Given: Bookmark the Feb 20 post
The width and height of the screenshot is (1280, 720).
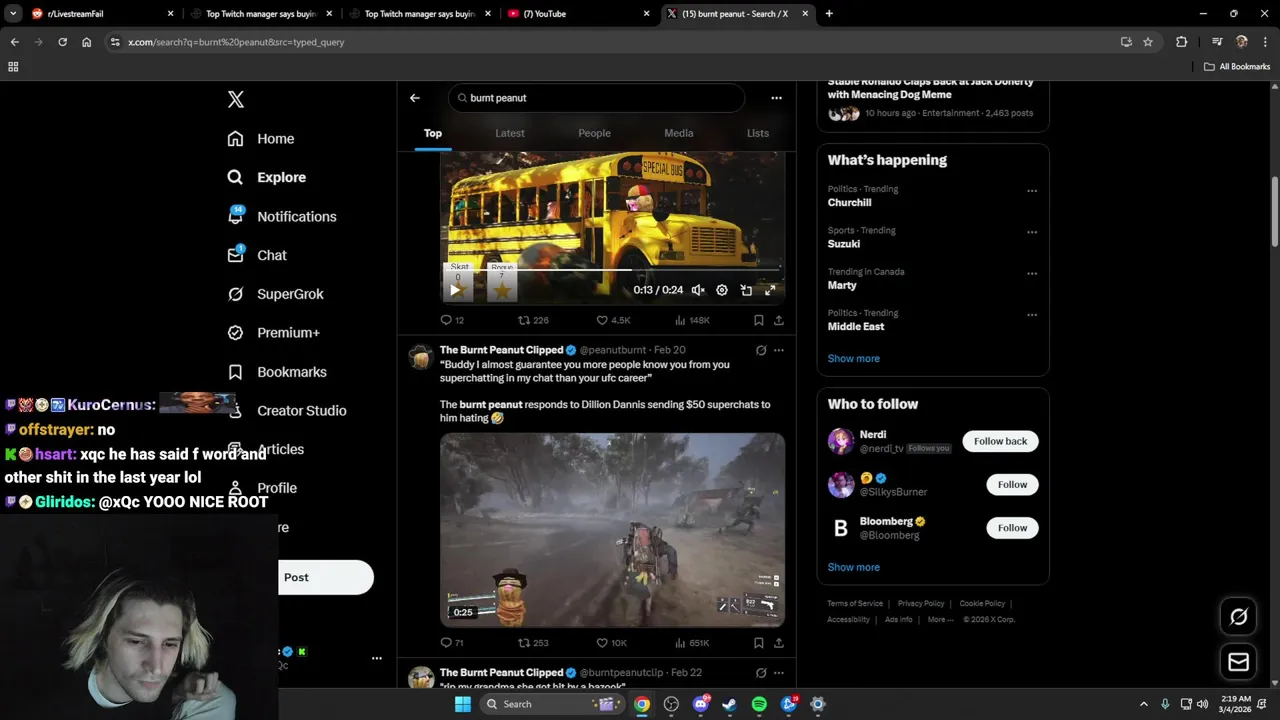Looking at the screenshot, I should 758,643.
